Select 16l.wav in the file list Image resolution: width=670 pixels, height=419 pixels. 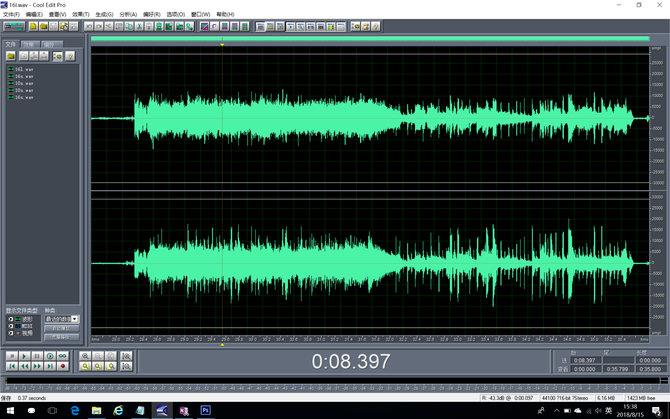pyautogui.click(x=22, y=66)
